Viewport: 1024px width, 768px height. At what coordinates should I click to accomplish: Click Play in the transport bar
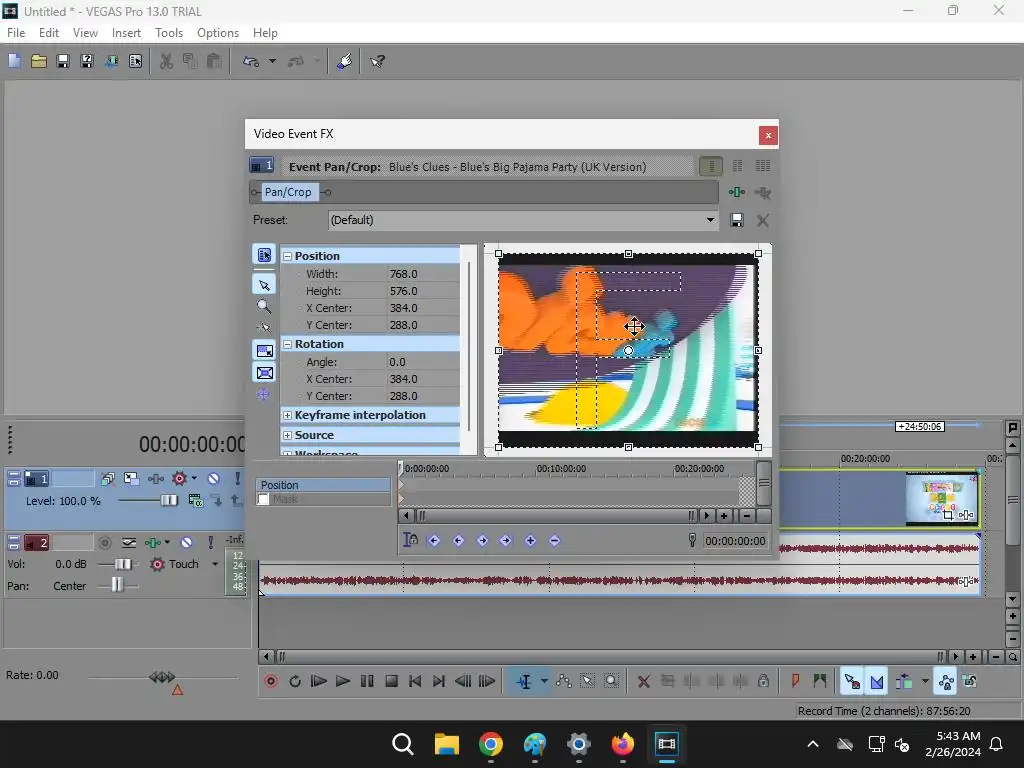tap(343, 682)
